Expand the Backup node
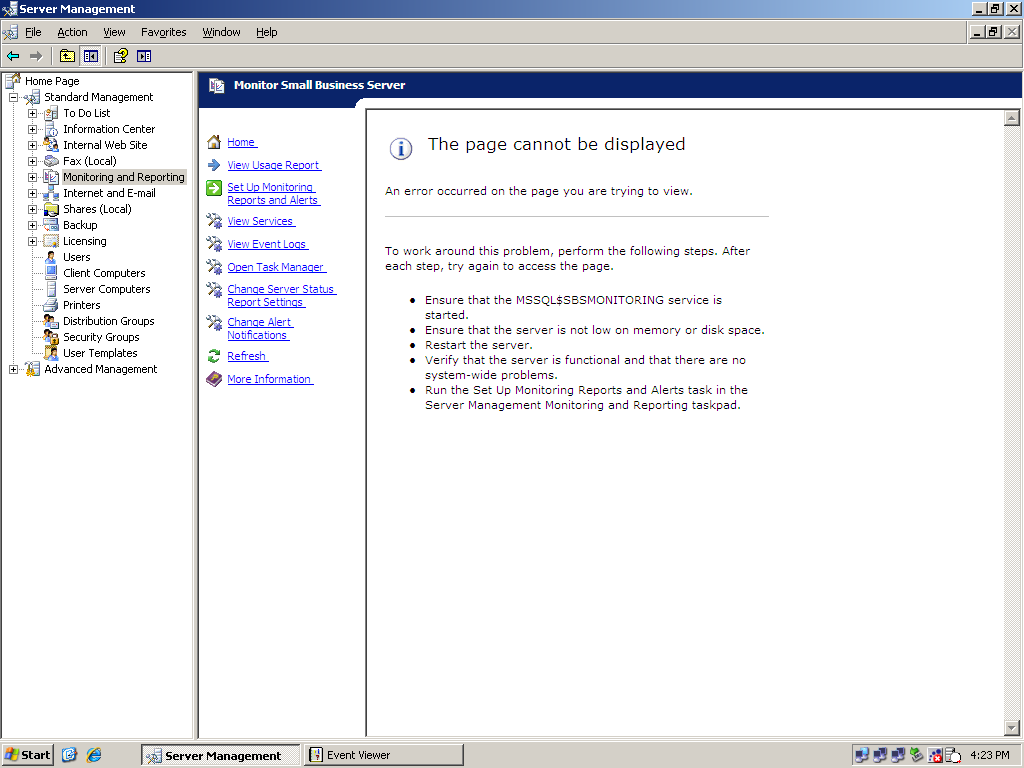 [32, 225]
